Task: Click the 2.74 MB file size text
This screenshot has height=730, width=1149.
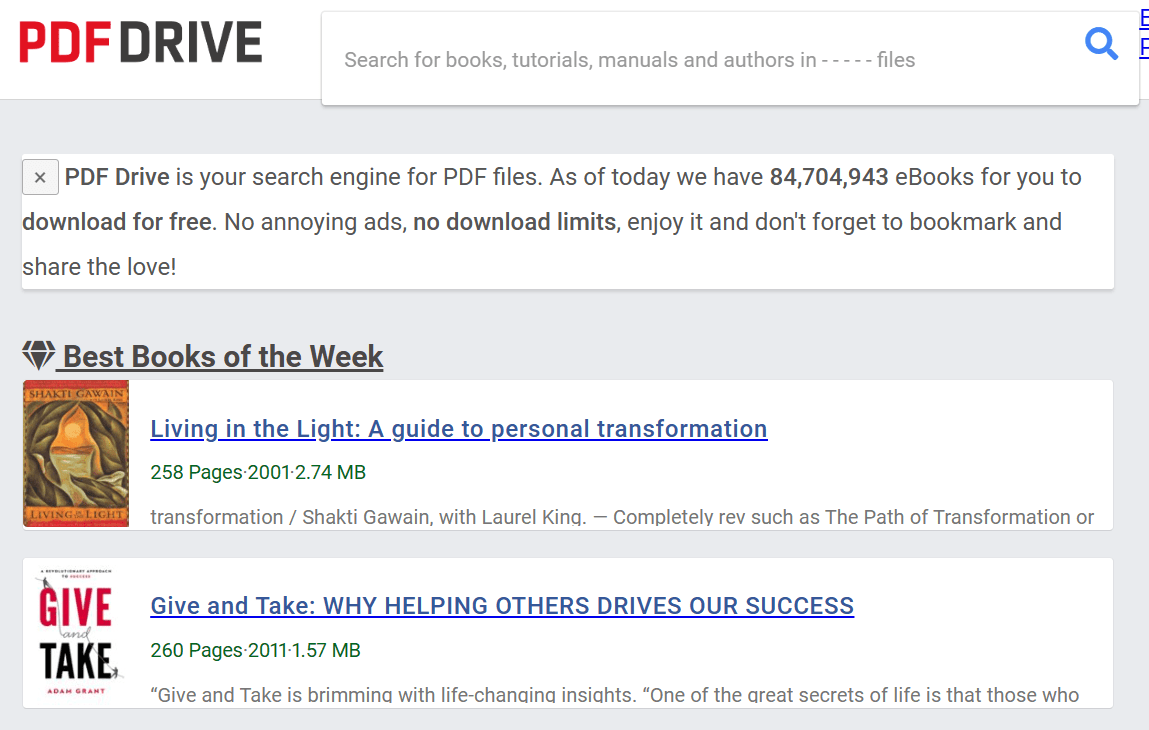Action: [x=330, y=472]
